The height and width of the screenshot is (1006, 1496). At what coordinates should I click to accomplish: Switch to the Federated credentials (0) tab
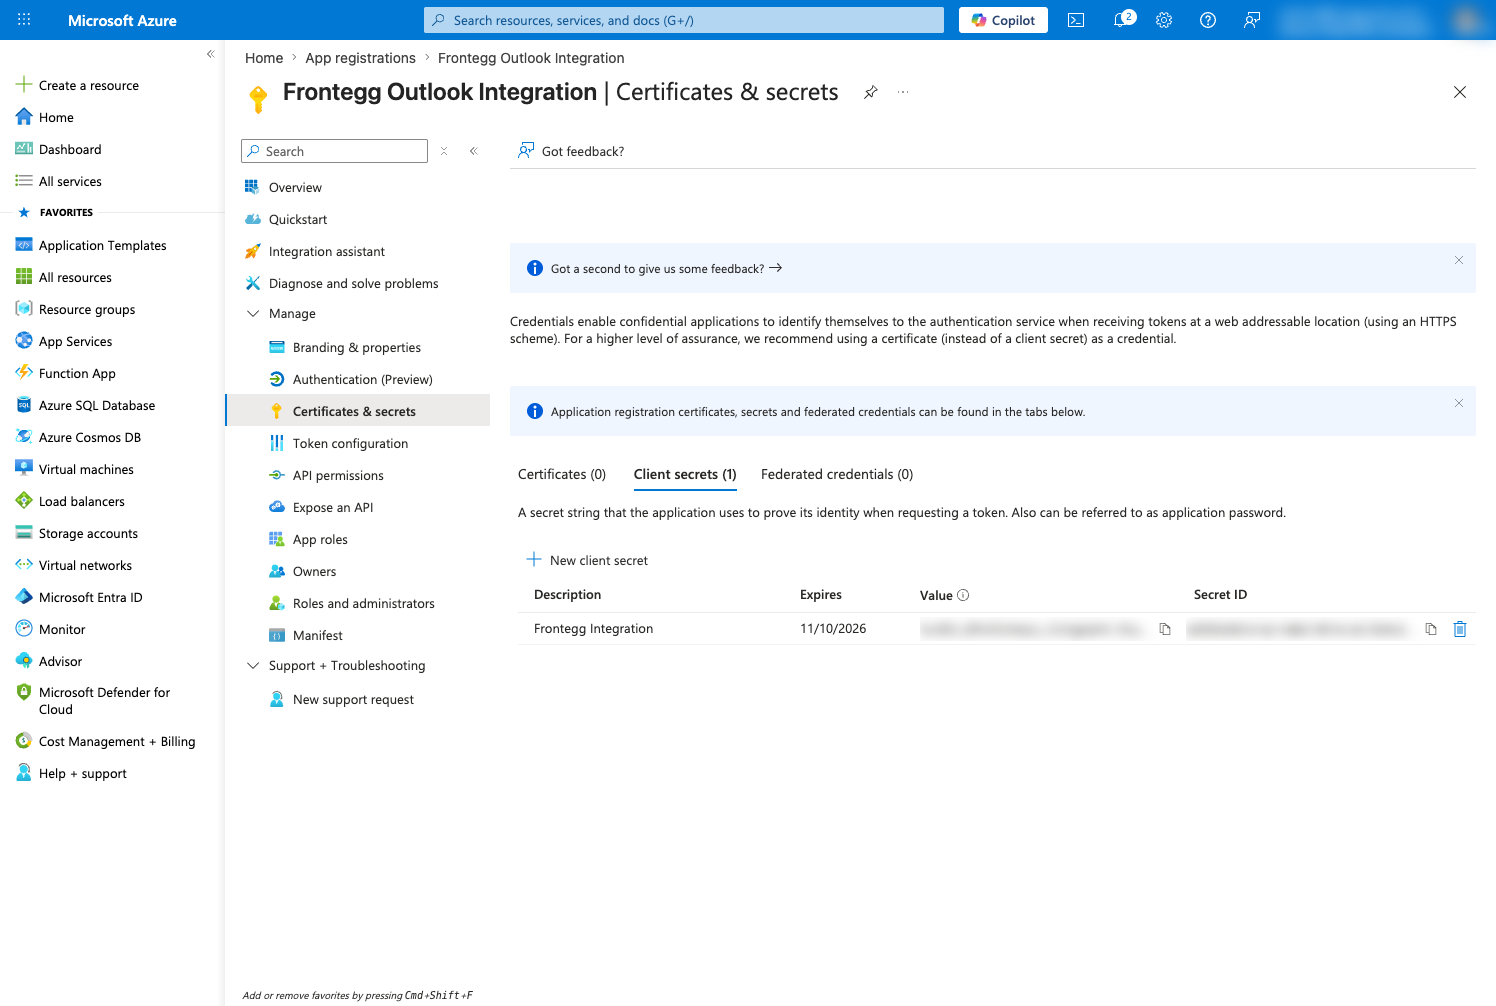click(x=837, y=474)
